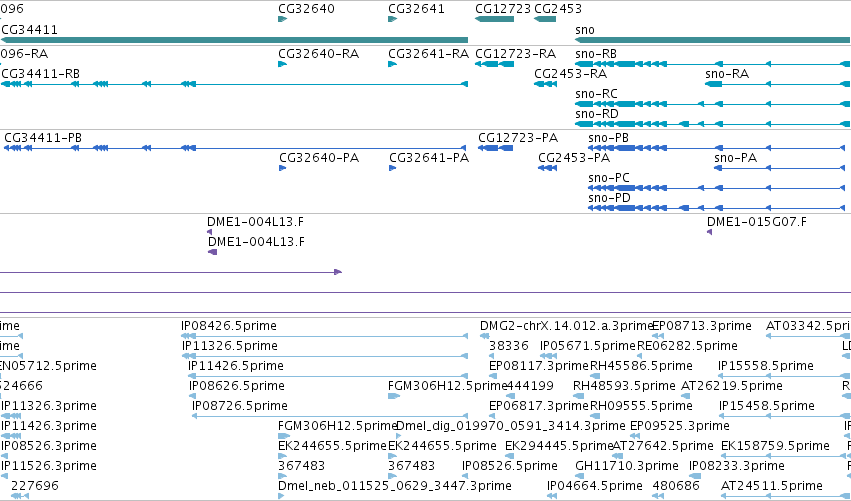Image resolution: width=851 pixels, height=501 pixels.
Task: Pick the sno-RB transcript label
Action: click(x=596, y=54)
